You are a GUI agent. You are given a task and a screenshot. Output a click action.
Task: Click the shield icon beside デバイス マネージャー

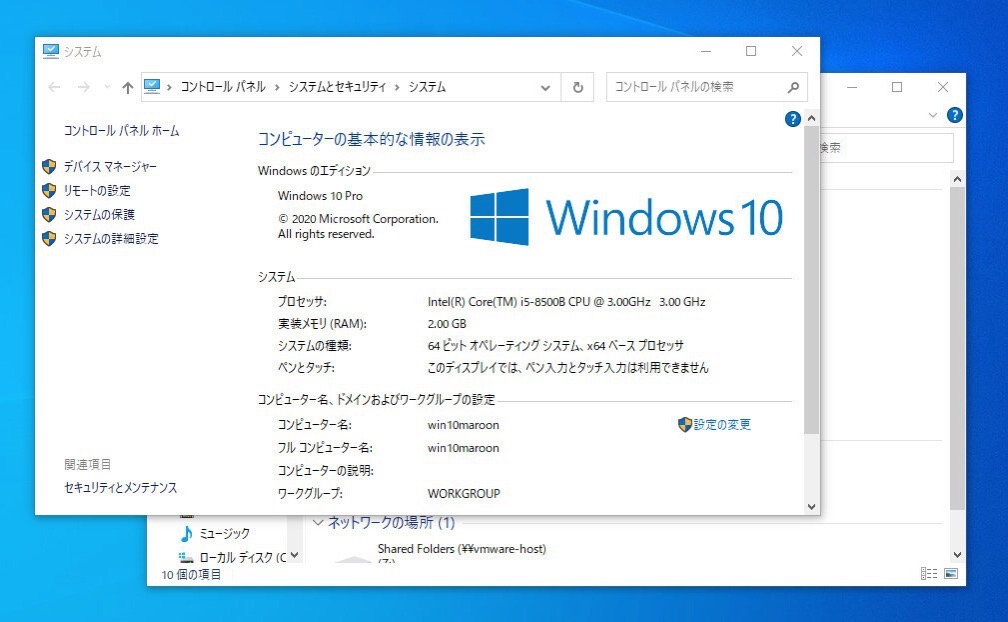click(x=49, y=166)
